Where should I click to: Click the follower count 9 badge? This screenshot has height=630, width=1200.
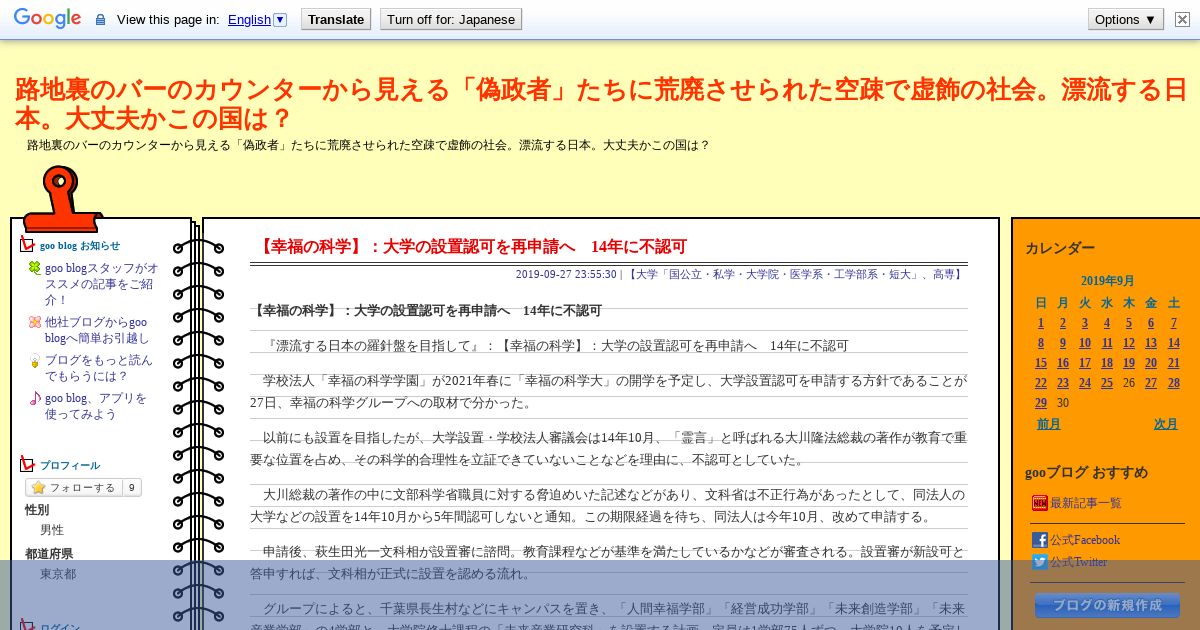coord(131,488)
